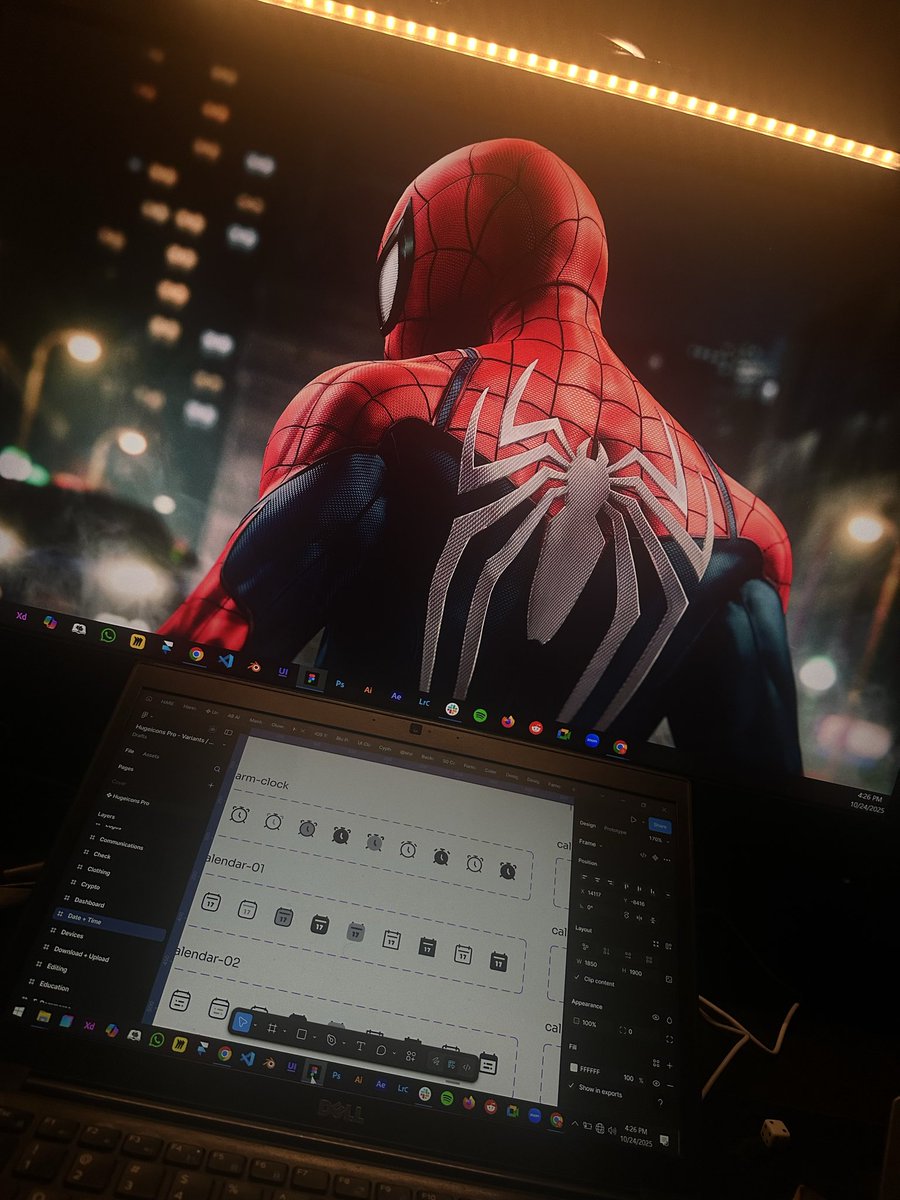
Task: Open WhatsApp on the laptop taskbar
Action: 157,1040
